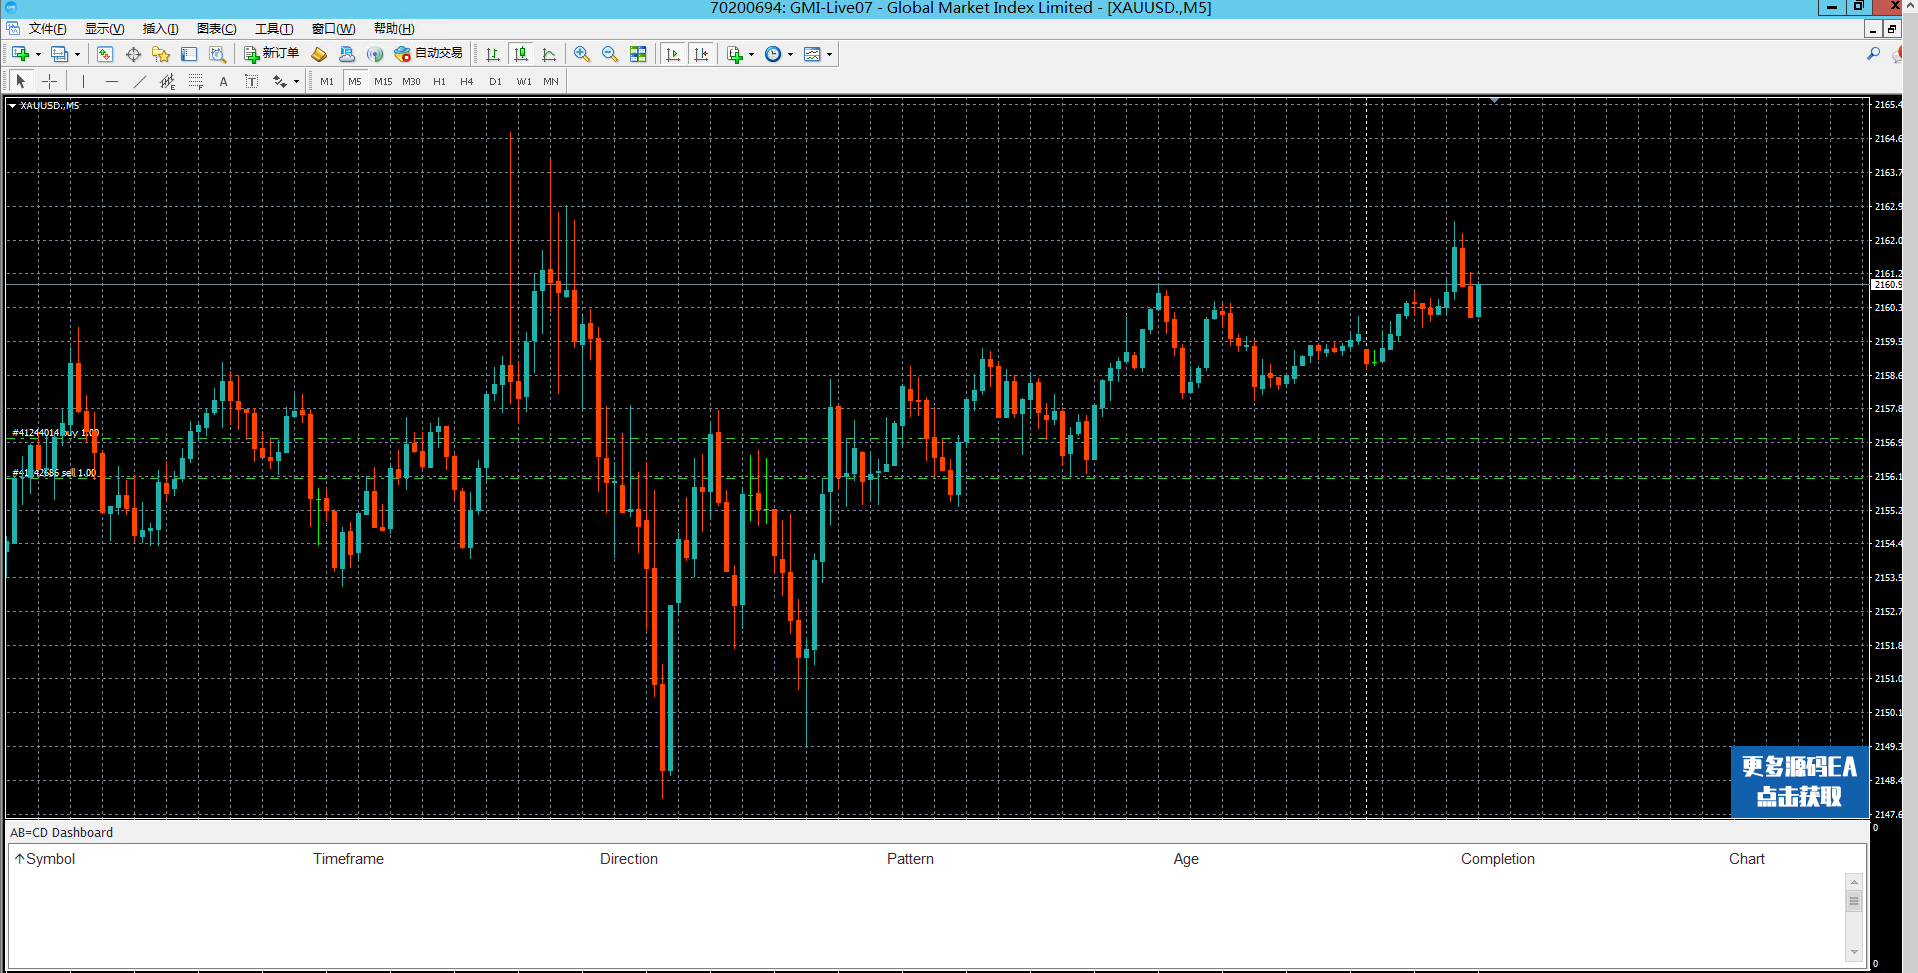Open the 显示(V) menu
The image size is (1918, 973).
[104, 28]
